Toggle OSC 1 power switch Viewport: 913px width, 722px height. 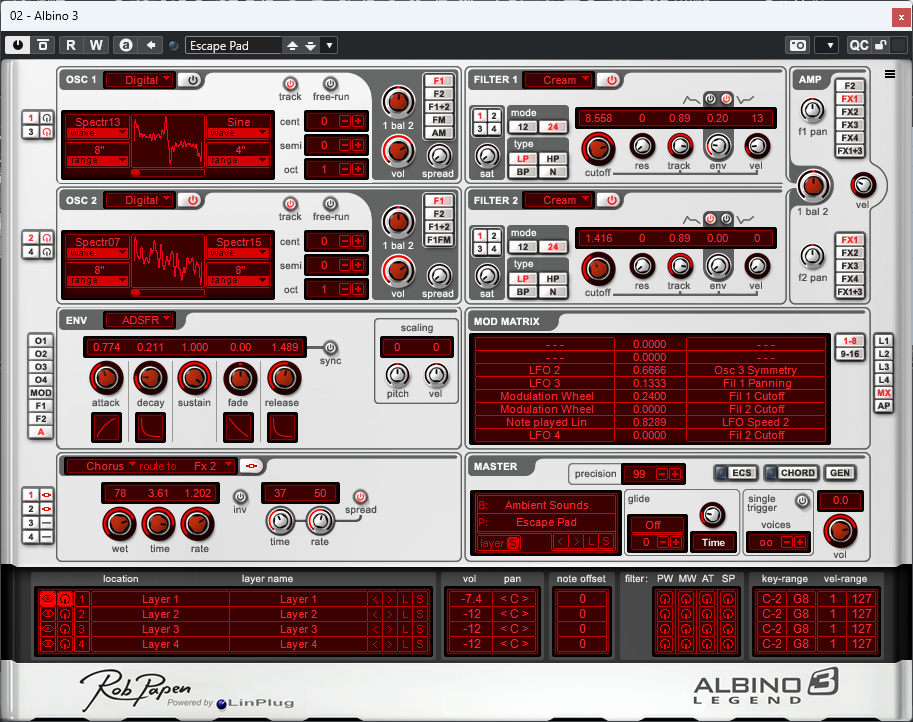192,80
